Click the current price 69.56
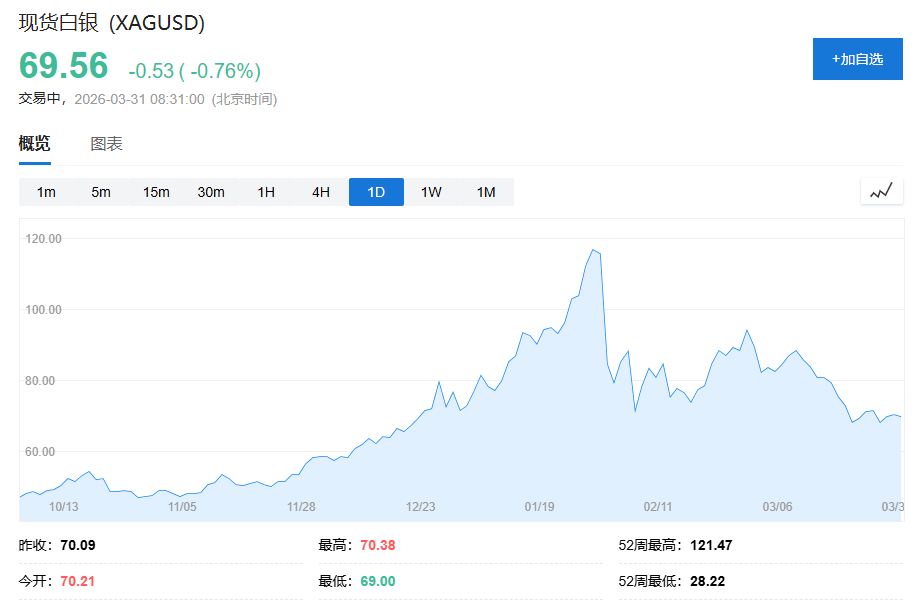The image size is (914, 610). [64, 66]
